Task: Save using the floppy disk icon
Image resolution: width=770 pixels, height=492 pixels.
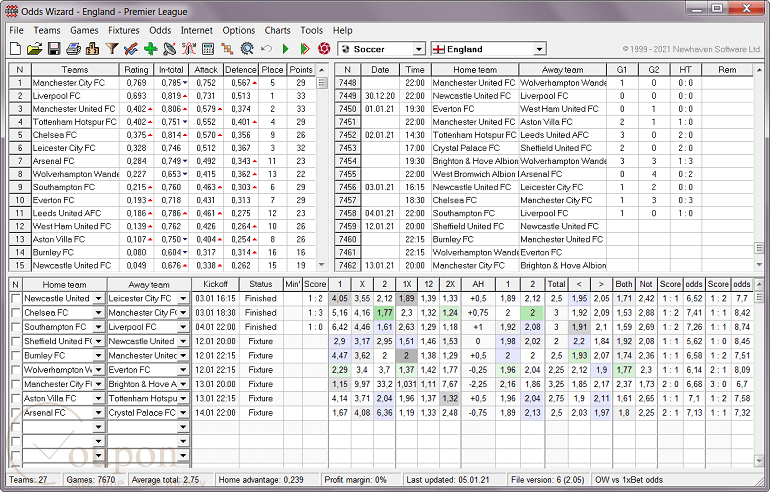Action: [x=54, y=49]
